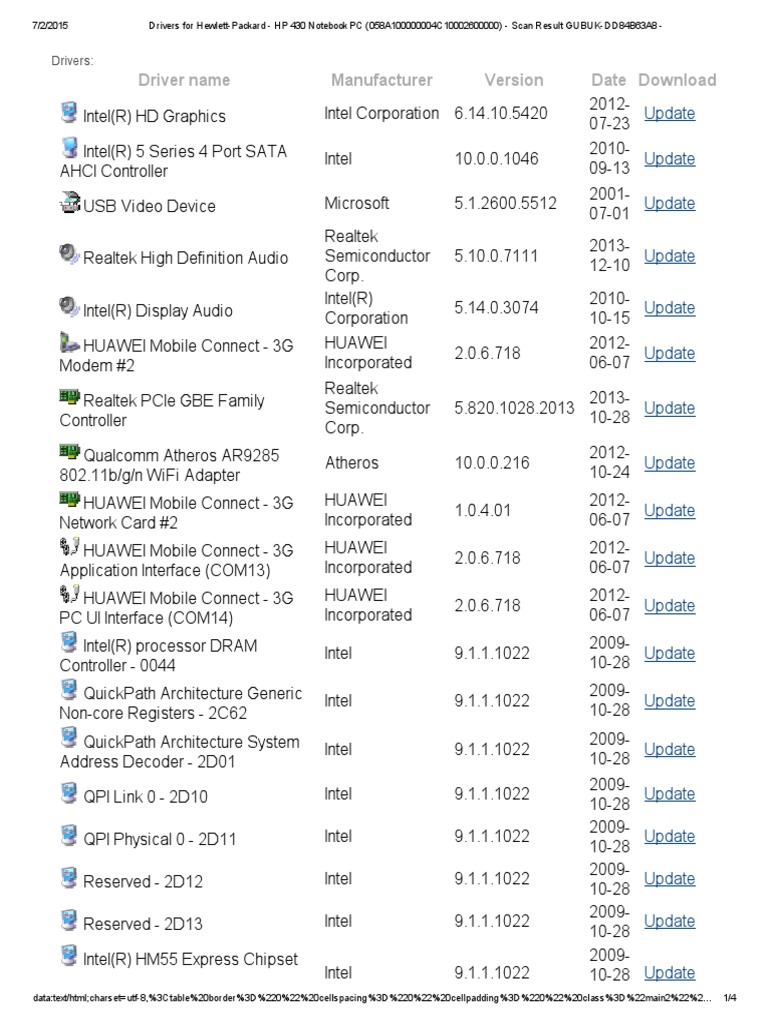
Task: Click the HUAWEI Application Interface COM13 port icon
Action: tap(69, 548)
